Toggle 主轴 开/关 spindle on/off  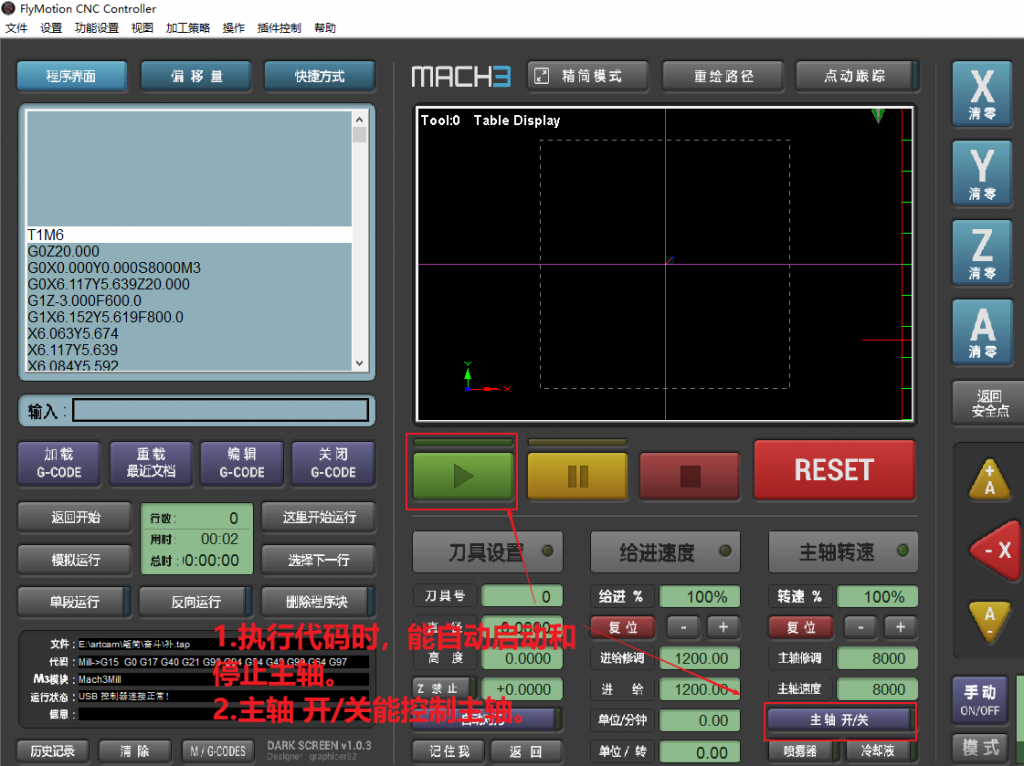coord(839,720)
